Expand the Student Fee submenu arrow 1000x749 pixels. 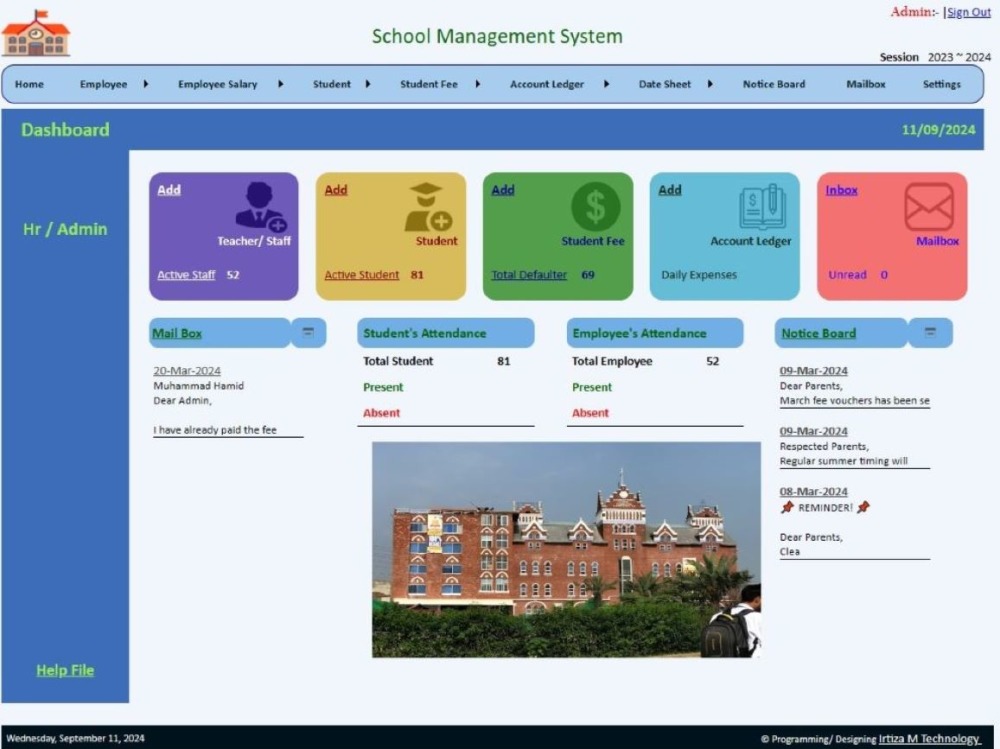pos(477,84)
